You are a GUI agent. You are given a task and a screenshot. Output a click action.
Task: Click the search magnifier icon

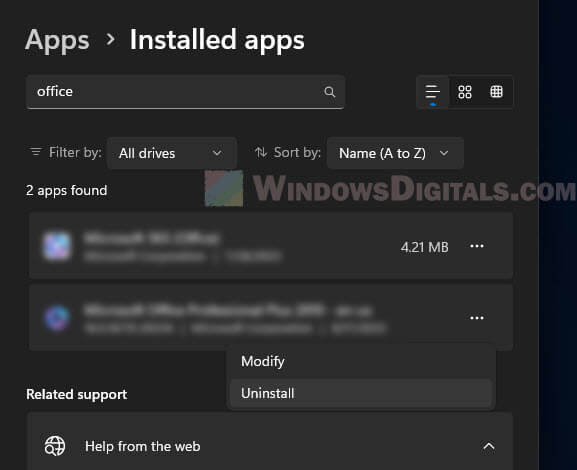tap(329, 92)
